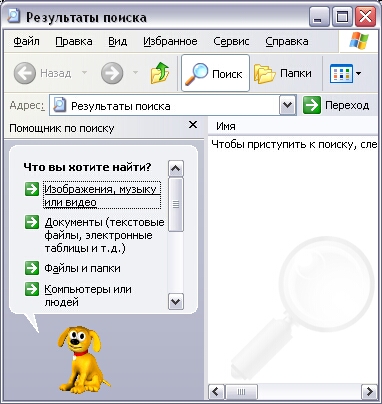This screenshot has width=382, height=404.
Task: Maximize the Результаты поиска window
Action: click(x=342, y=17)
